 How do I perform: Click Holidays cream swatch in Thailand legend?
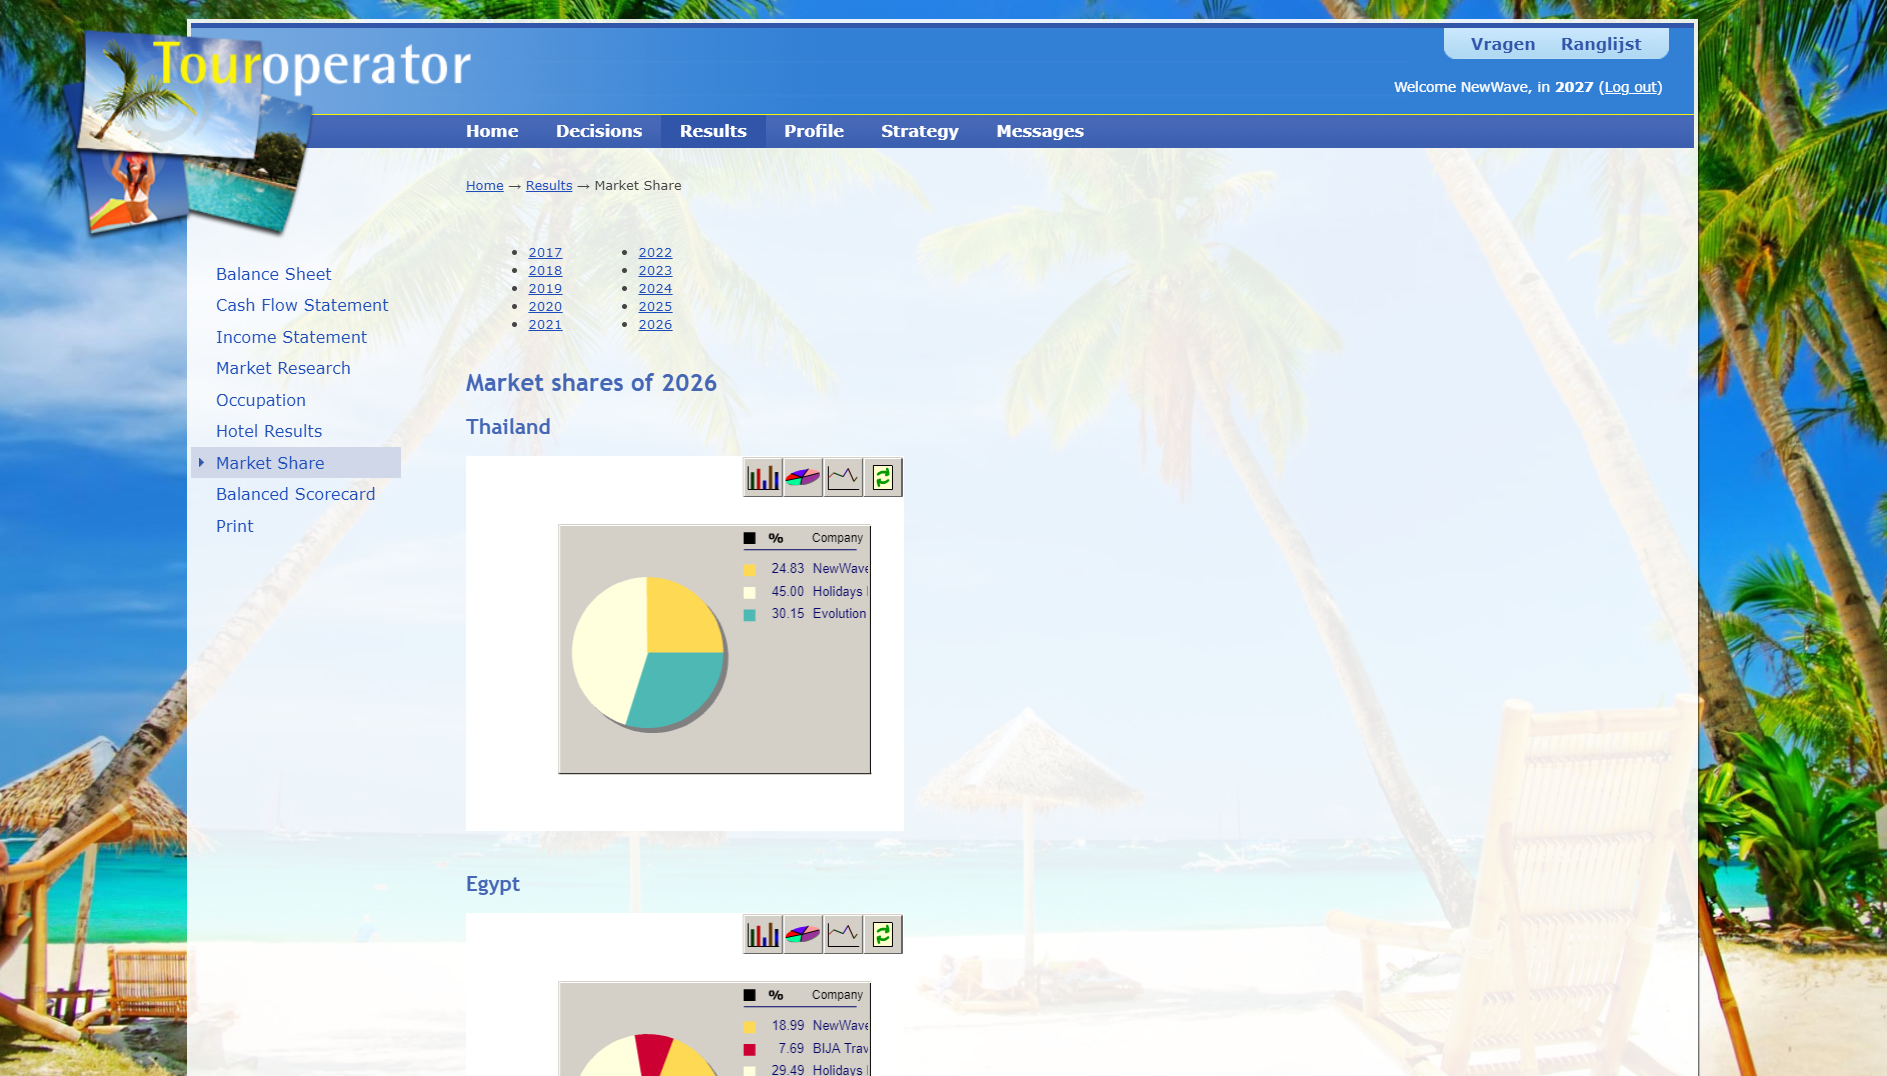point(749,592)
